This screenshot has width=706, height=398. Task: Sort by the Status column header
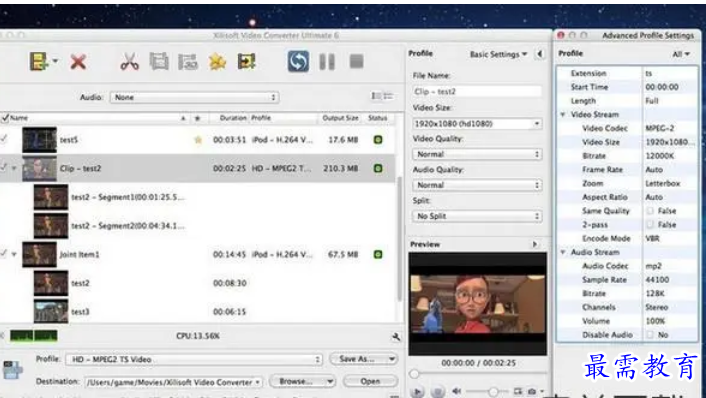pos(378,118)
